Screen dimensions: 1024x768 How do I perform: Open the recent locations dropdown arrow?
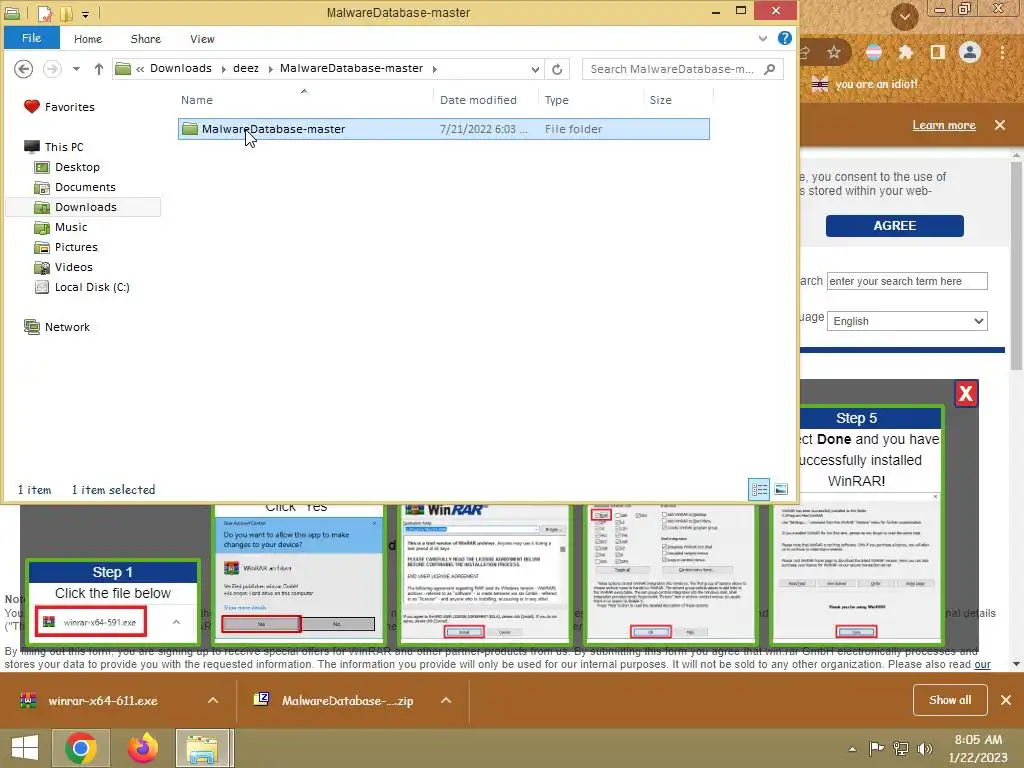(x=76, y=69)
